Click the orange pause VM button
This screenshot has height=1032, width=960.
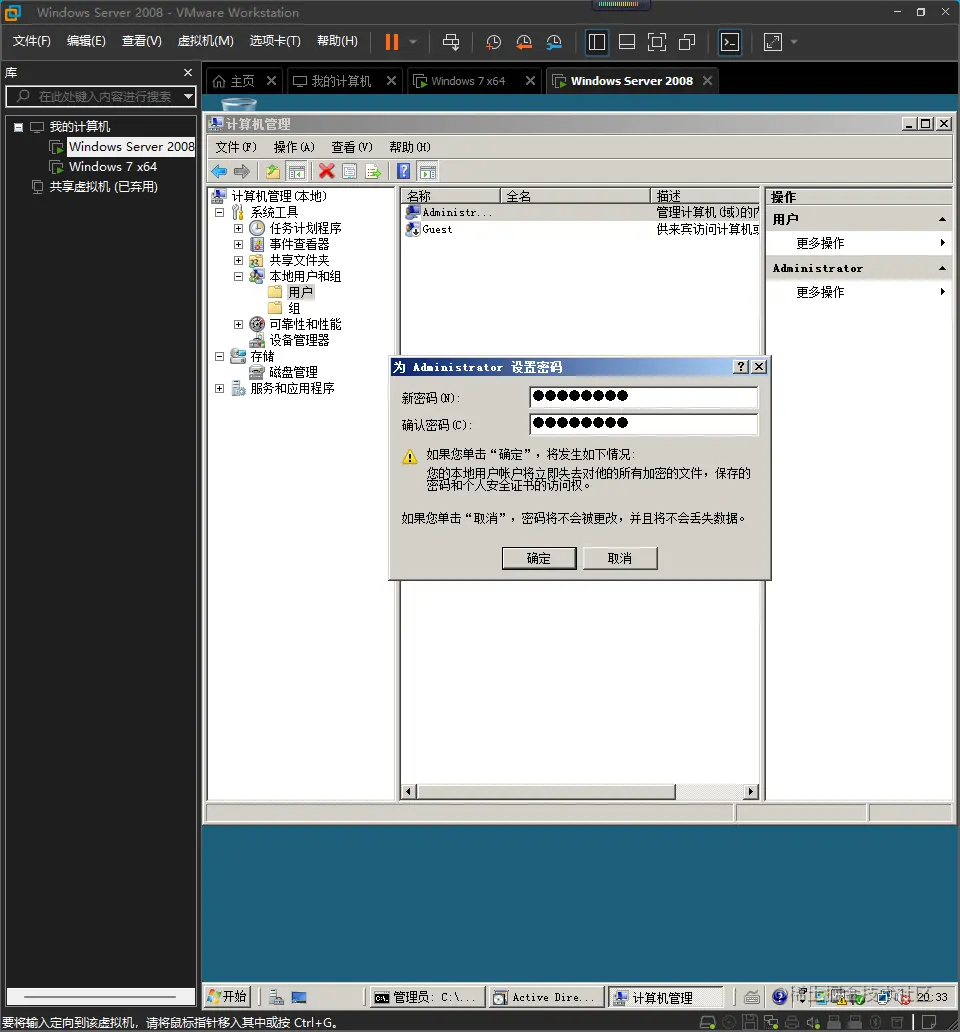(x=392, y=42)
